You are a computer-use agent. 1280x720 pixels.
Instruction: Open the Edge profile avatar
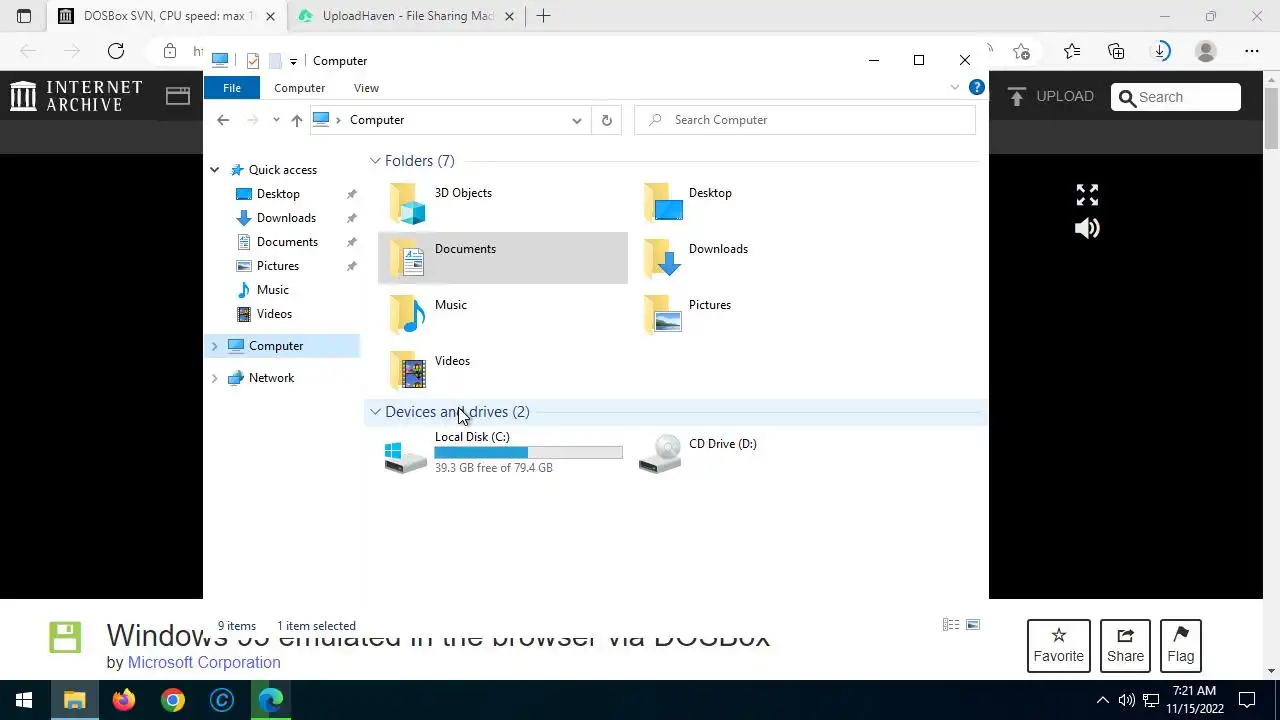[1206, 51]
